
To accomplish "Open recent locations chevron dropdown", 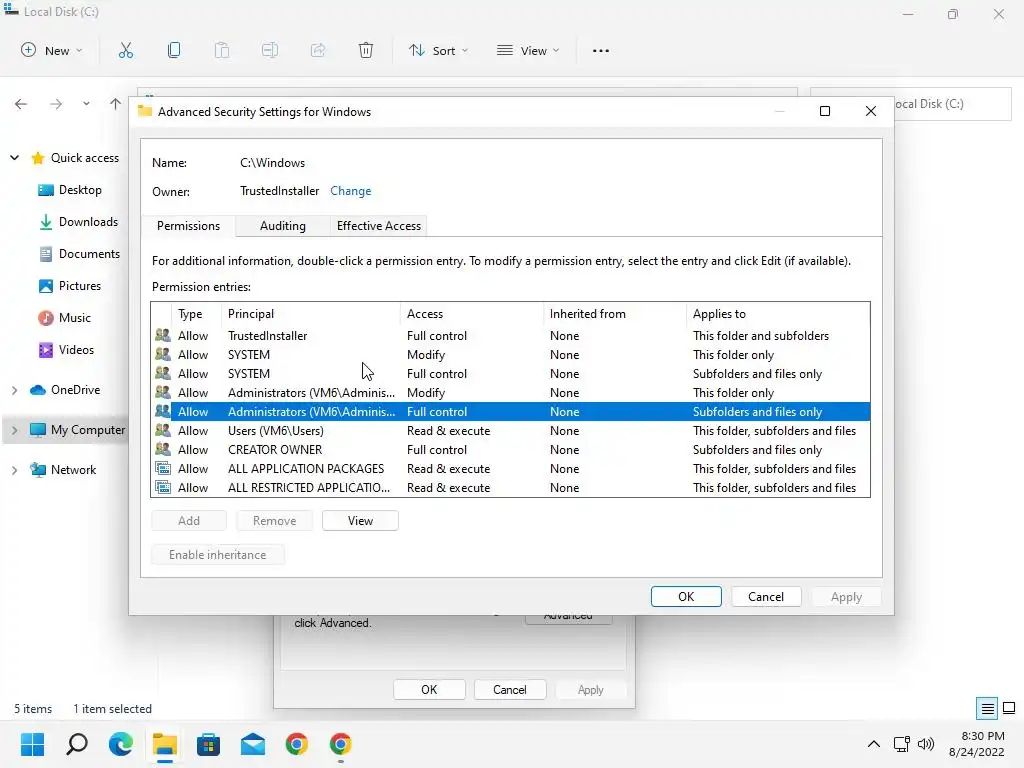I will pos(86,104).
